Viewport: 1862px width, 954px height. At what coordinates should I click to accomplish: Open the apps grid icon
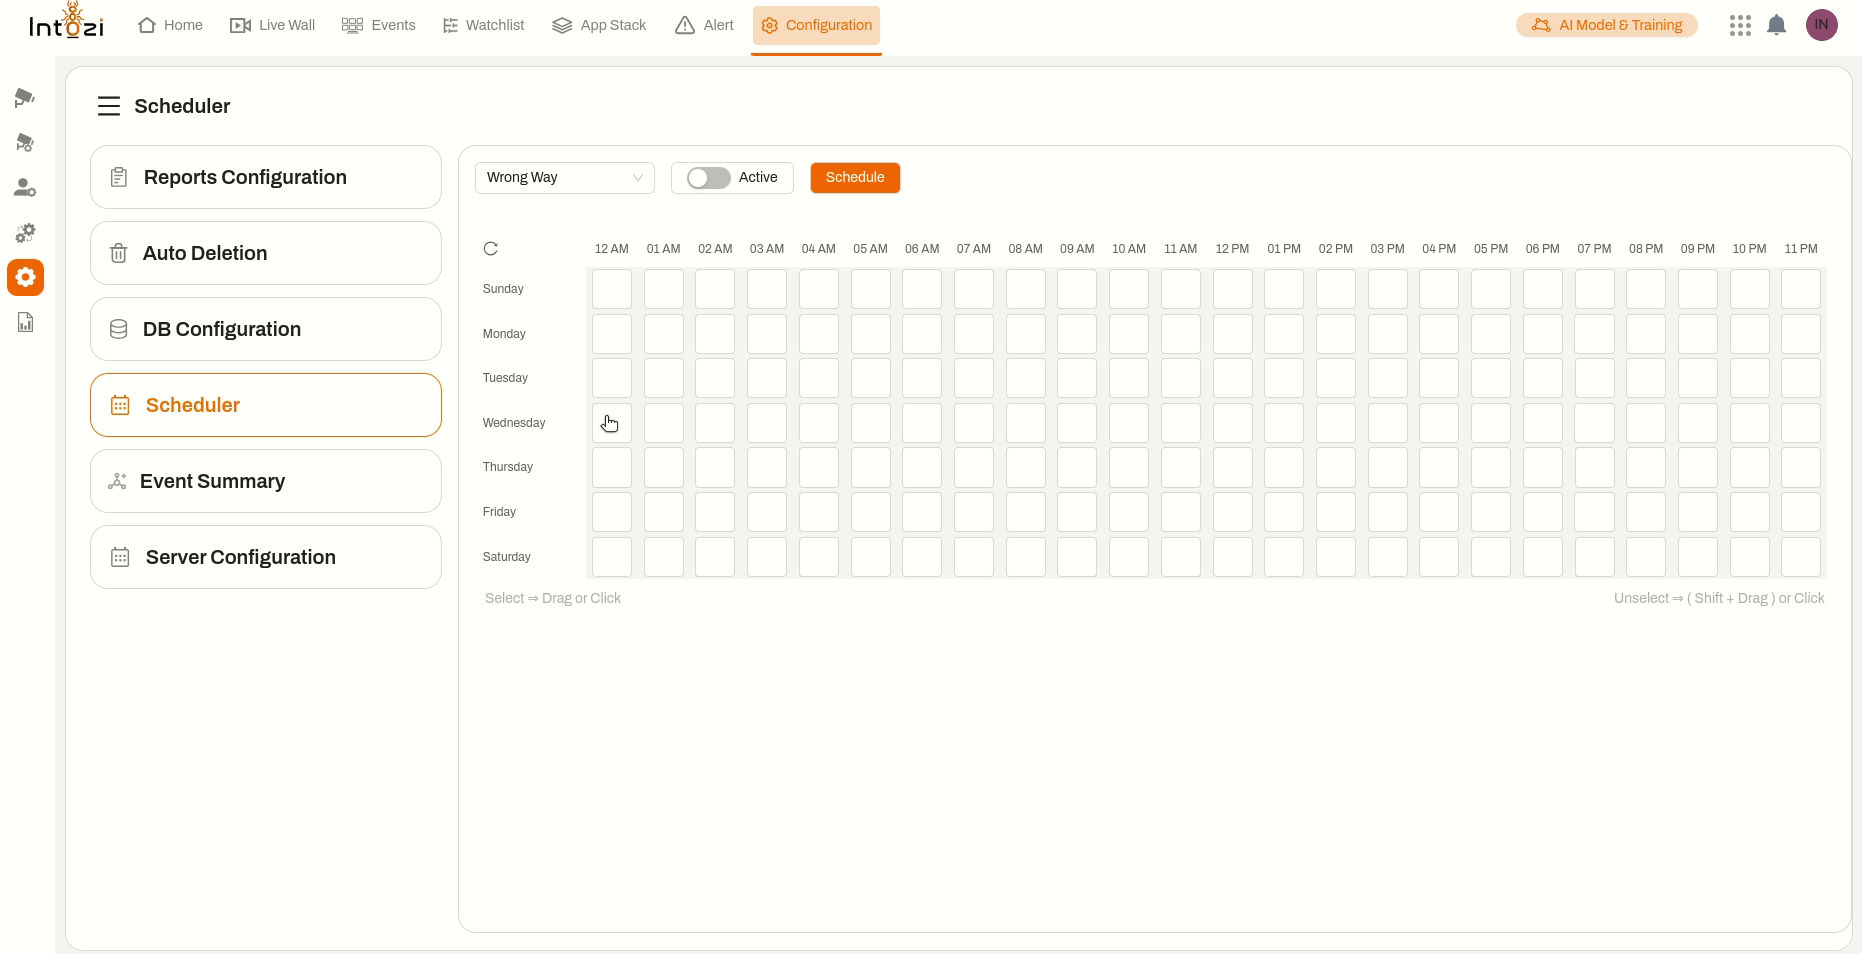[1740, 25]
